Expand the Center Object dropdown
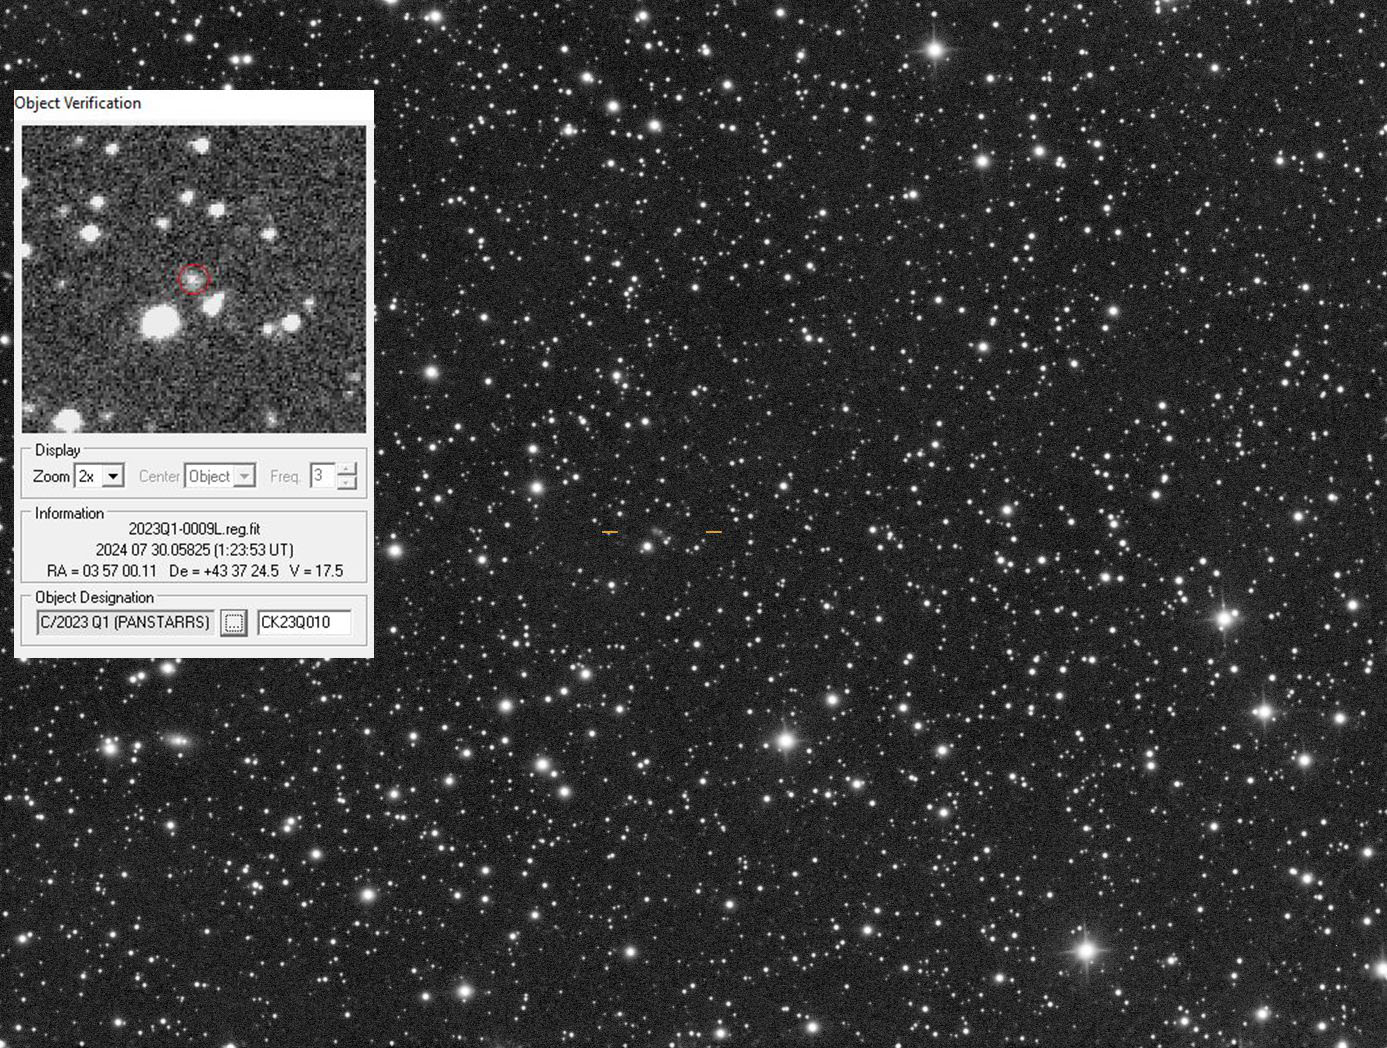The image size is (1387, 1048). pos(245,477)
